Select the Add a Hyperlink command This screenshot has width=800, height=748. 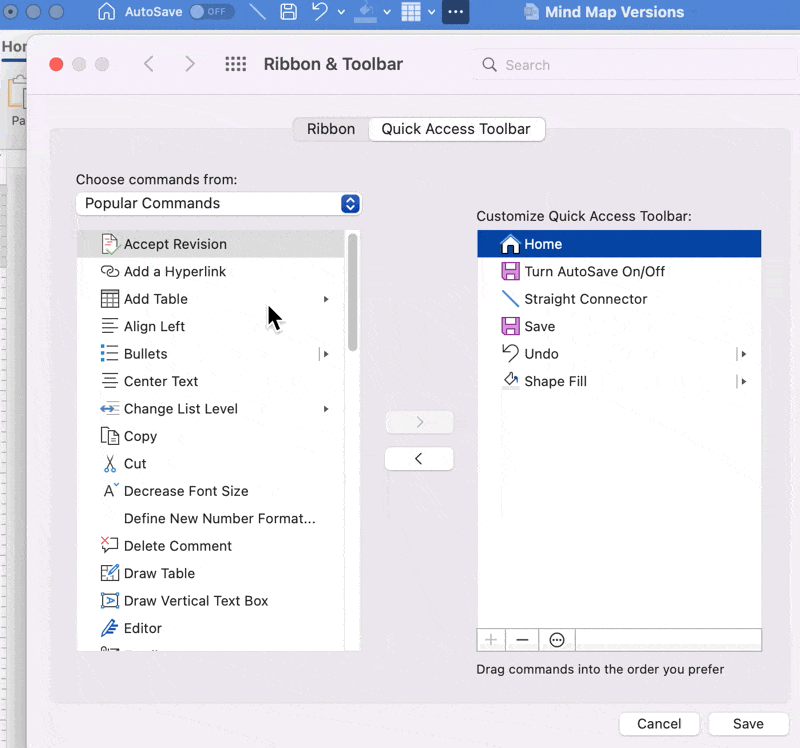(211, 271)
